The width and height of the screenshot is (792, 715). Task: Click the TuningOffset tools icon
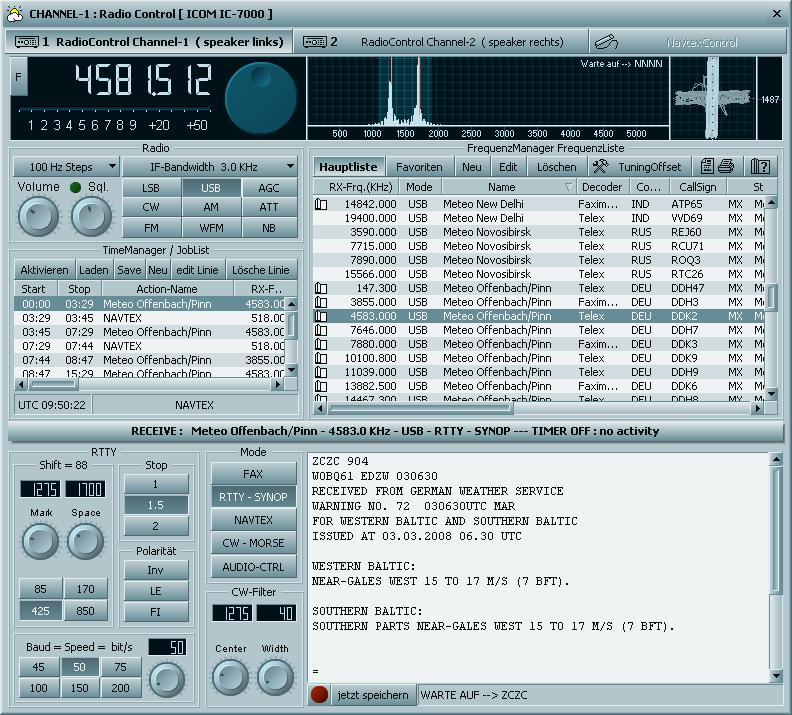click(x=601, y=167)
